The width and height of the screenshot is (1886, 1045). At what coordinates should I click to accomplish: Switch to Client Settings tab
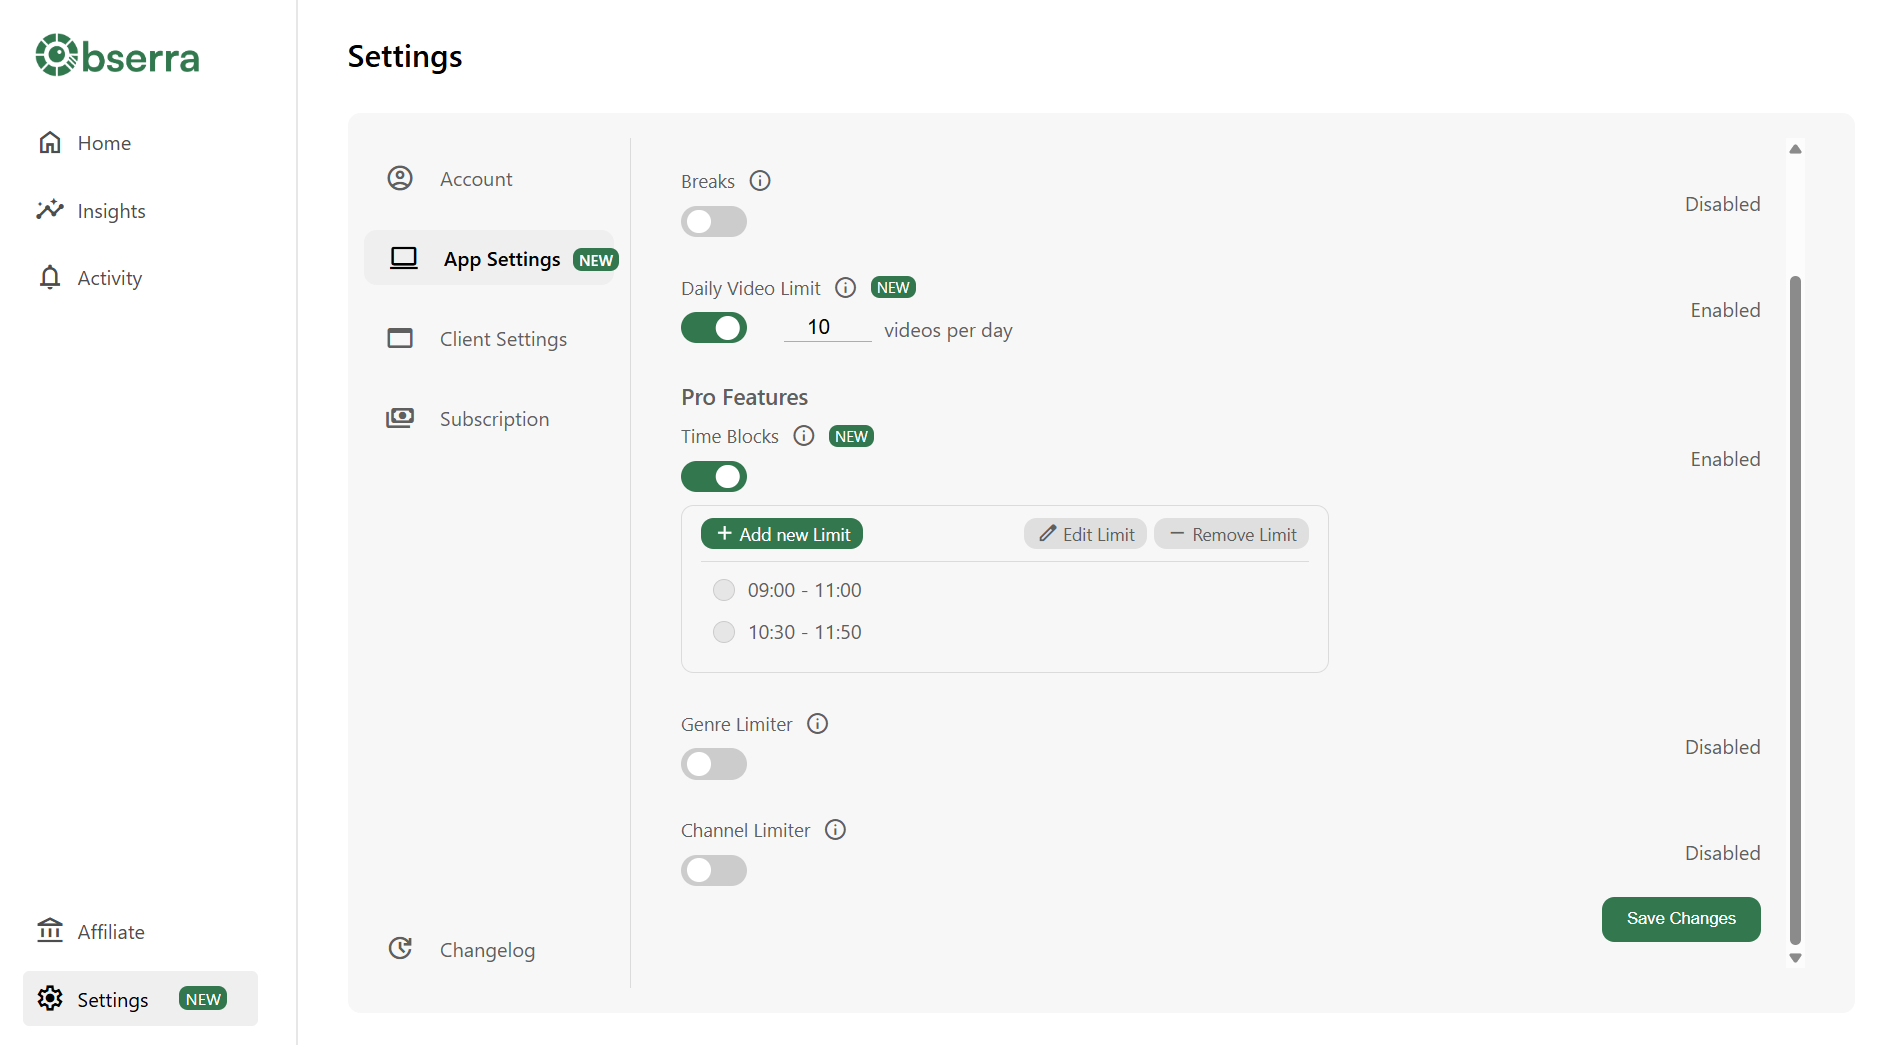(x=503, y=339)
